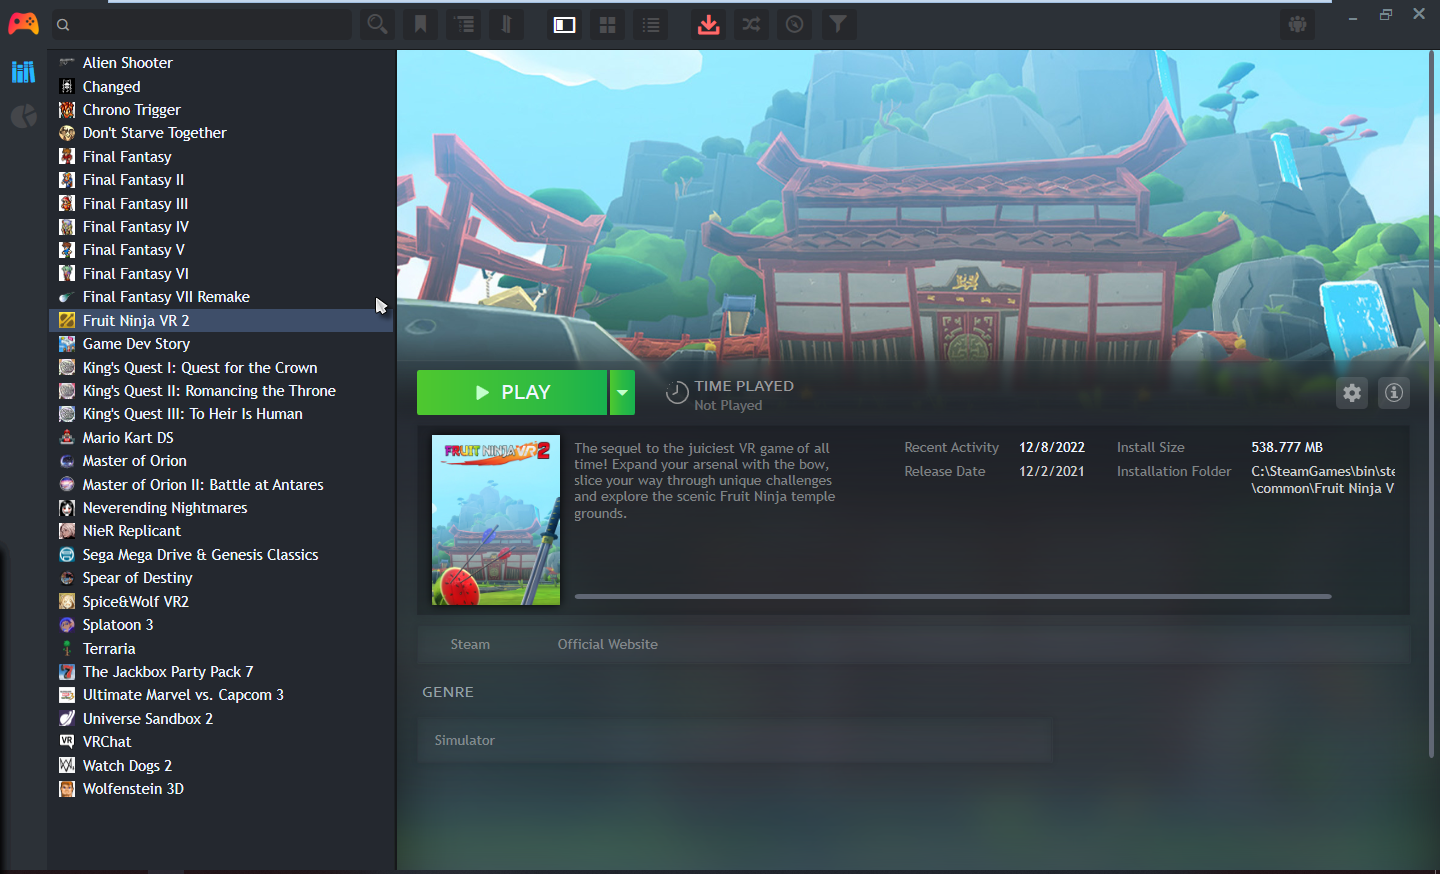
Task: Select Neverending Nightmares in the list
Action: click(x=221, y=508)
